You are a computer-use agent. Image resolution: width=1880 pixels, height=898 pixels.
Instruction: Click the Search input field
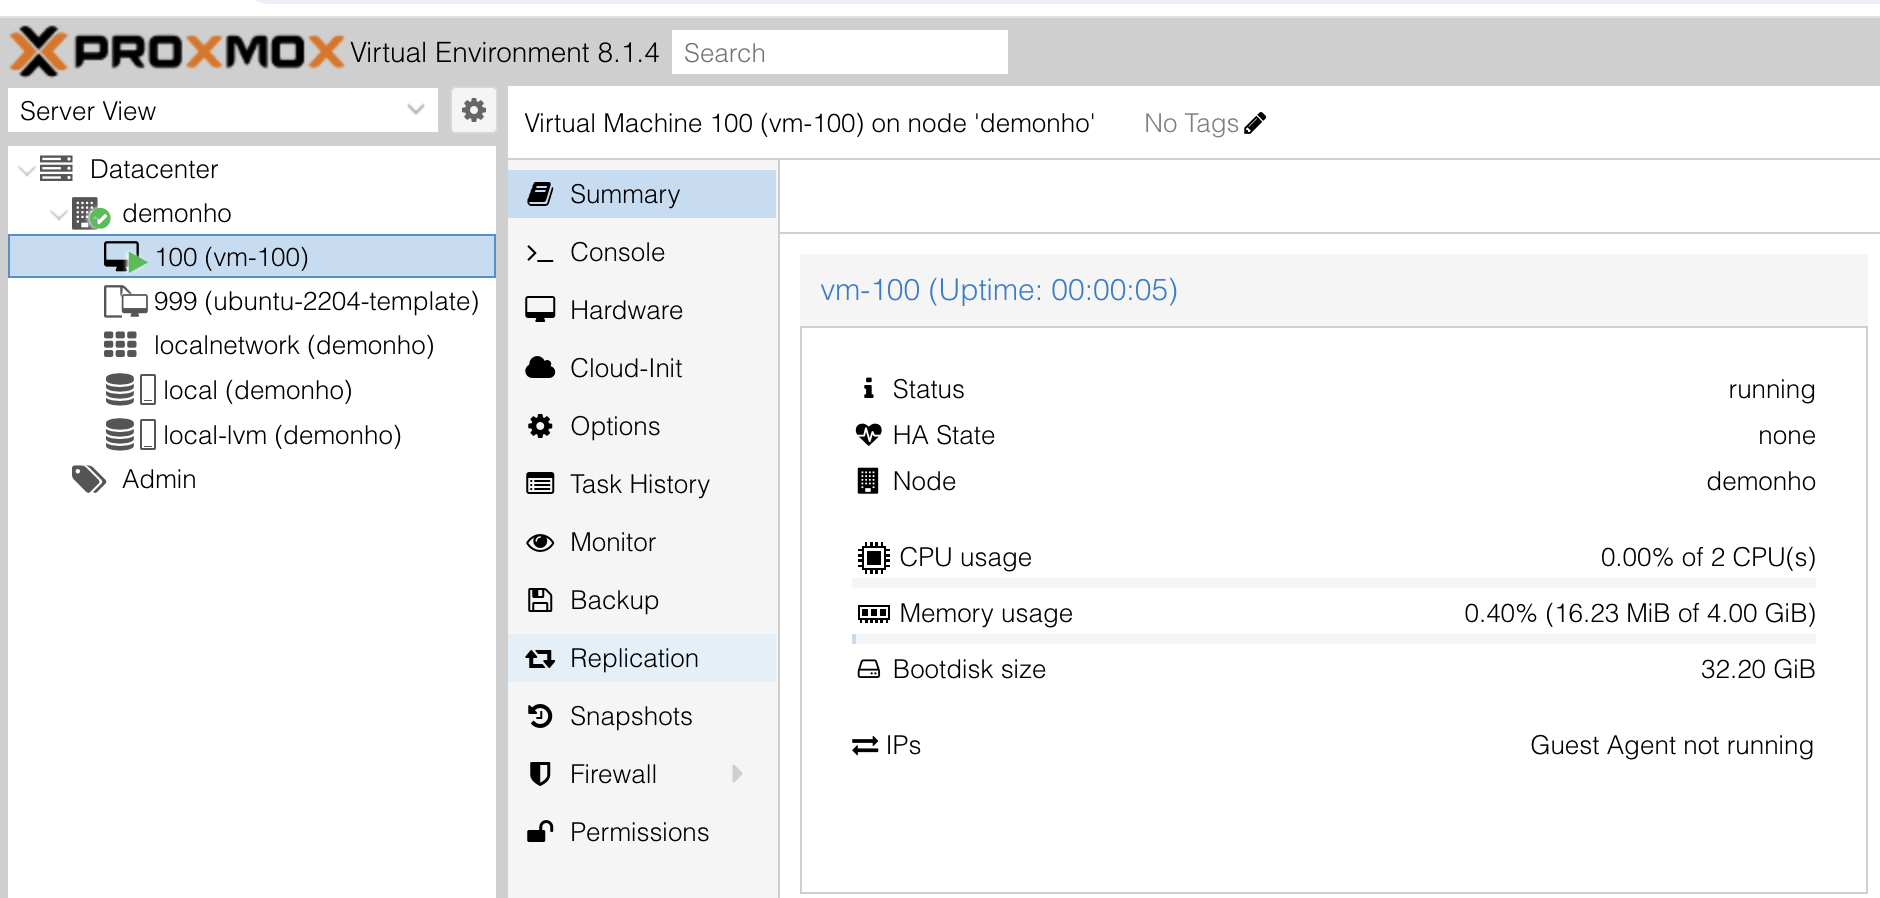[x=839, y=53]
